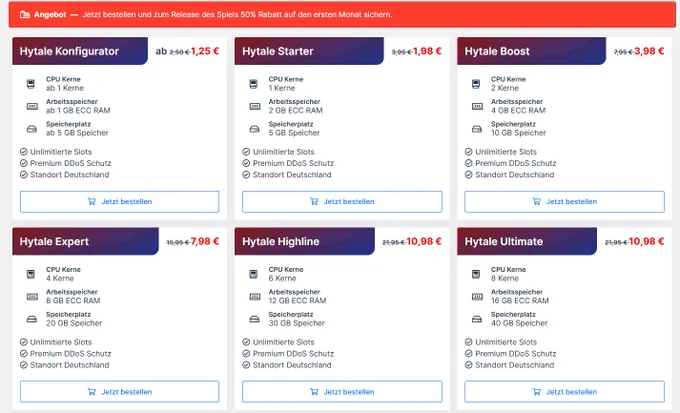Click the storage drive icon in Hytale Ultimate card
The width and height of the screenshot is (680, 413).
pyautogui.click(x=477, y=319)
